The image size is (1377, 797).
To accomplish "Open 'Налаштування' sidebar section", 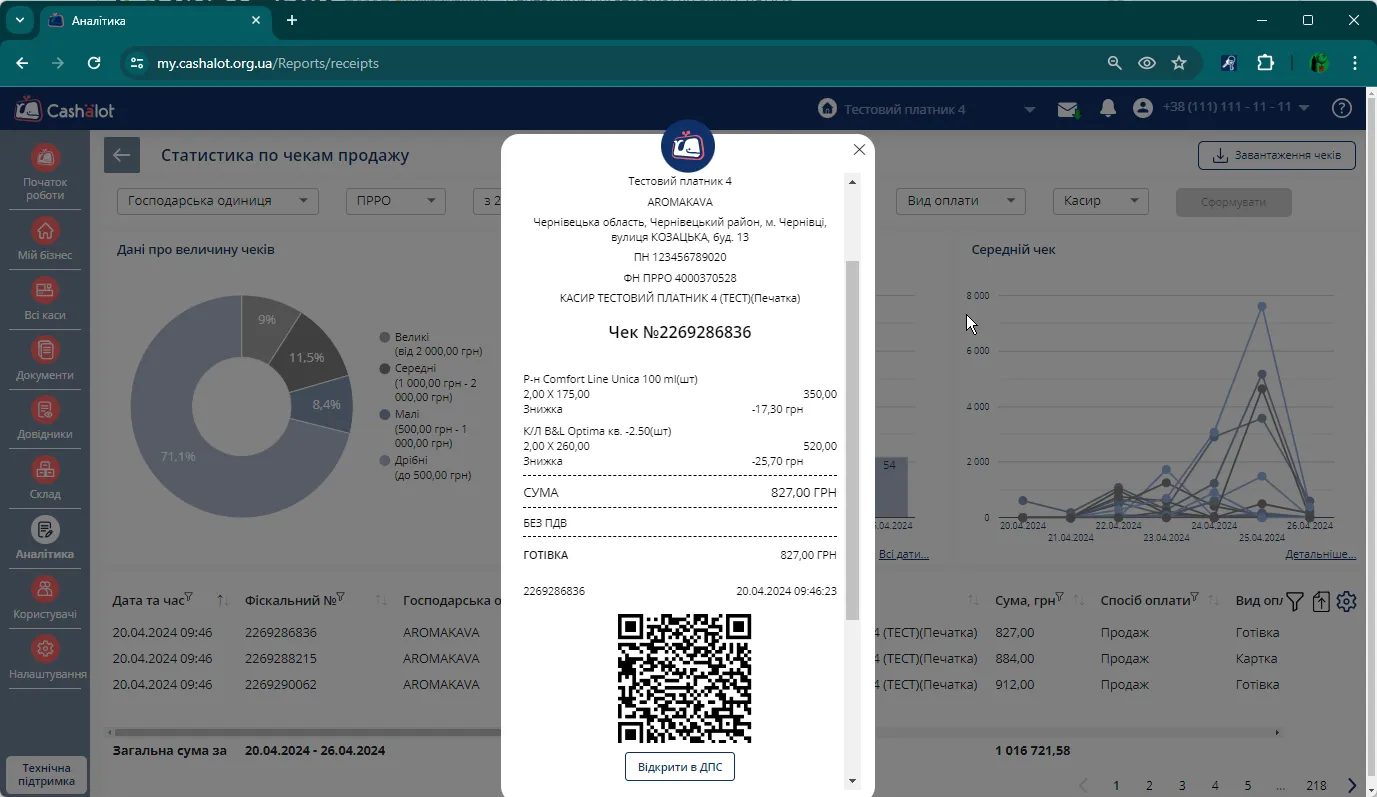I will point(45,659).
